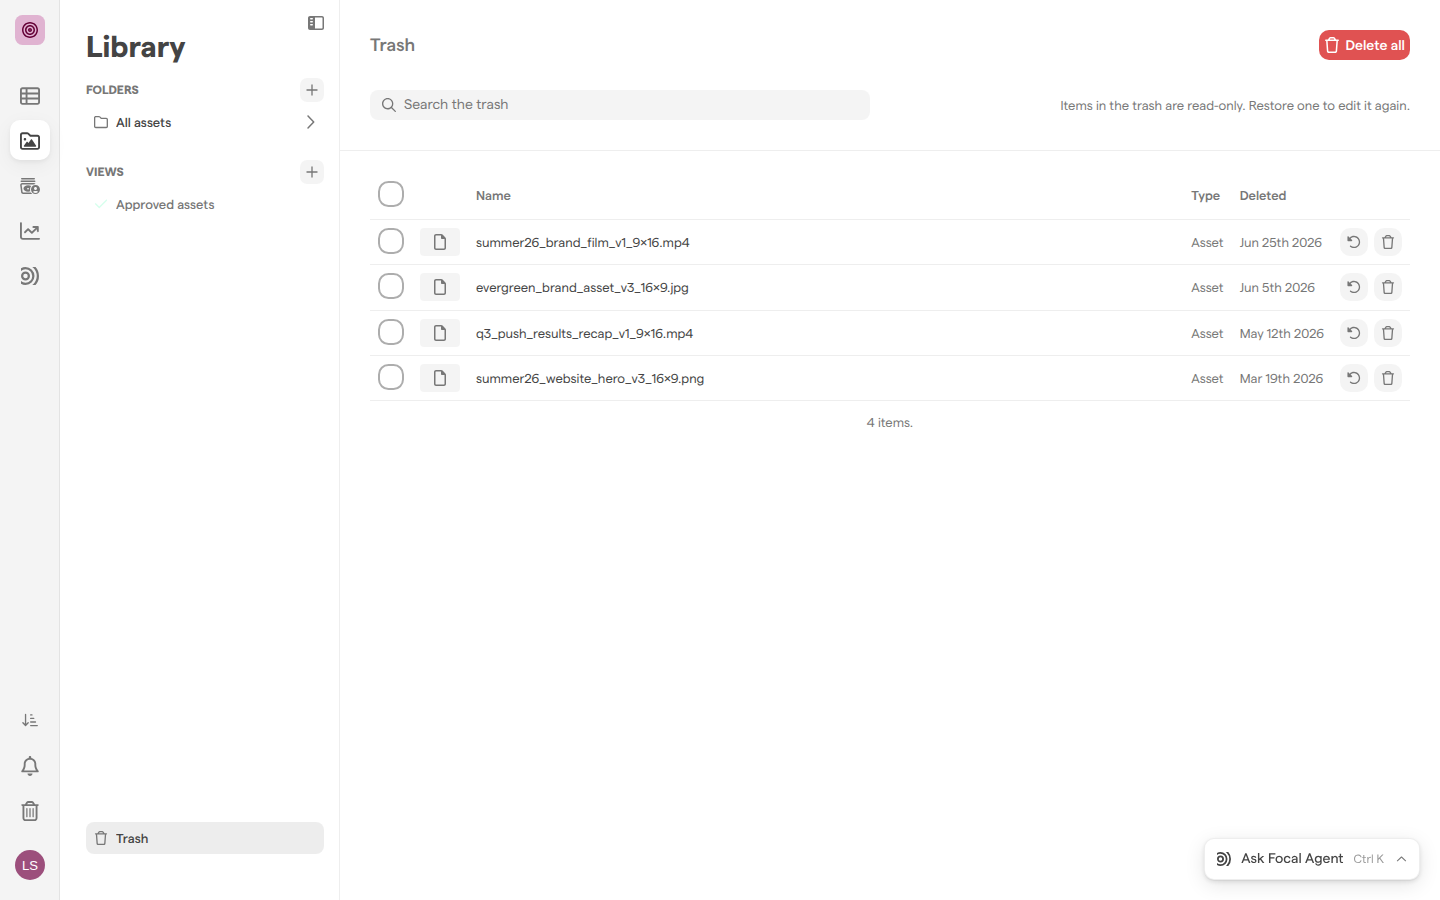This screenshot has width=1440, height=900.
Task: Expand the All assets folder chevron
Action: (x=310, y=122)
